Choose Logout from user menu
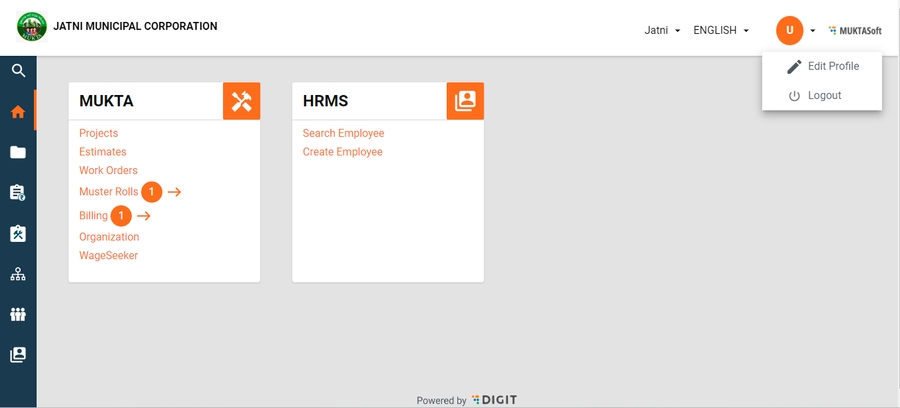The image size is (900, 408). coord(824,96)
